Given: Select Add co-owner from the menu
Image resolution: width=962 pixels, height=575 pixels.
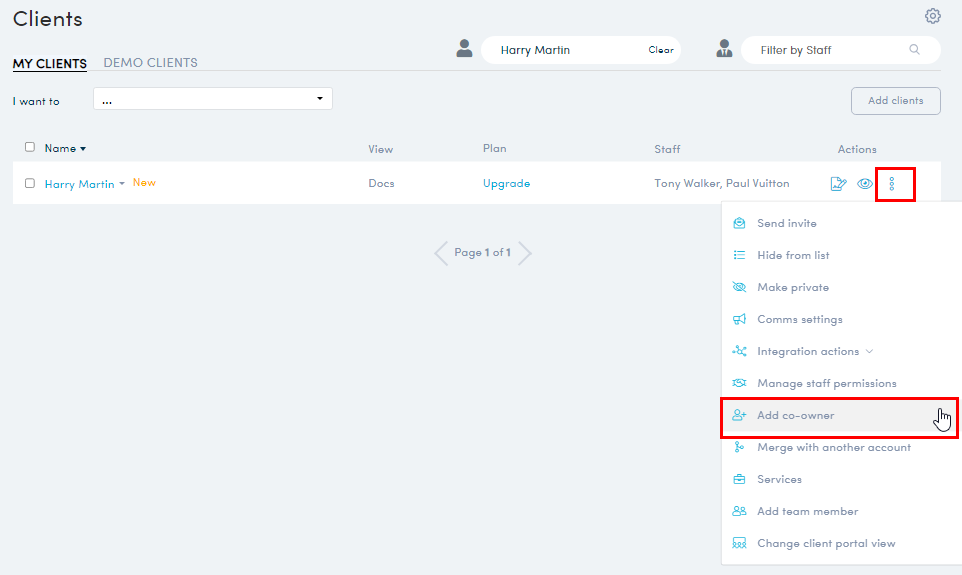Looking at the screenshot, I should (x=795, y=415).
